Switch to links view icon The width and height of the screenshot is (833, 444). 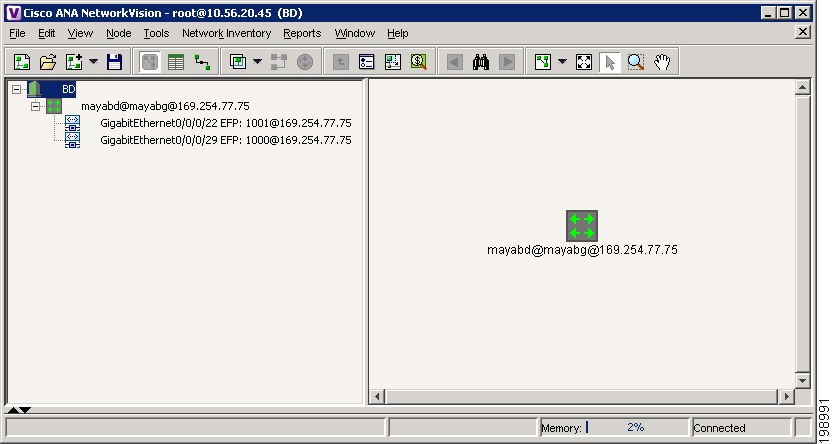202,62
